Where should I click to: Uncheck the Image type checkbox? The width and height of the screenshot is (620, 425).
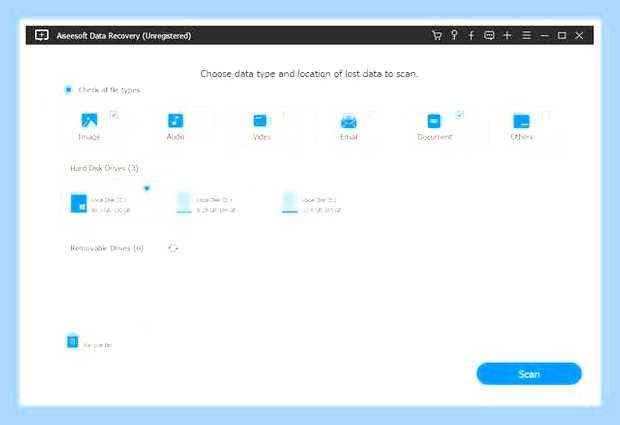(114, 115)
